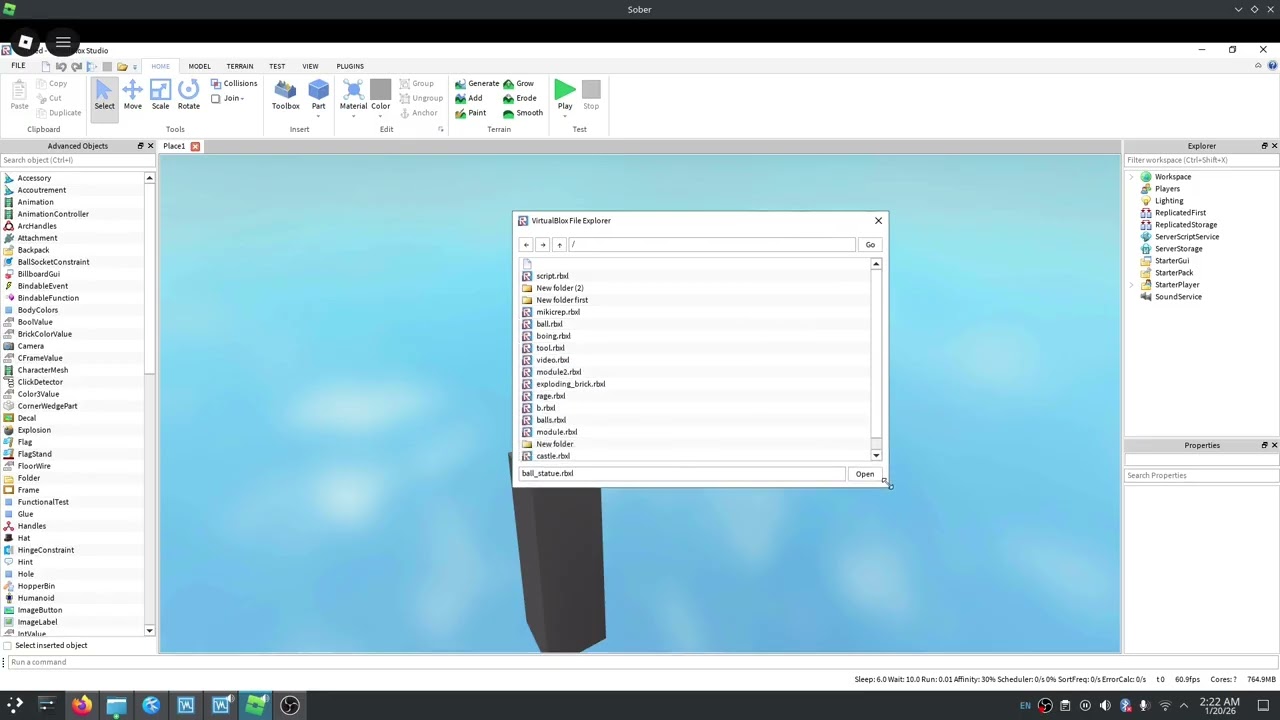Image resolution: width=1280 pixels, height=720 pixels.
Task: Click the Go button in File Explorer
Action: [x=870, y=245]
